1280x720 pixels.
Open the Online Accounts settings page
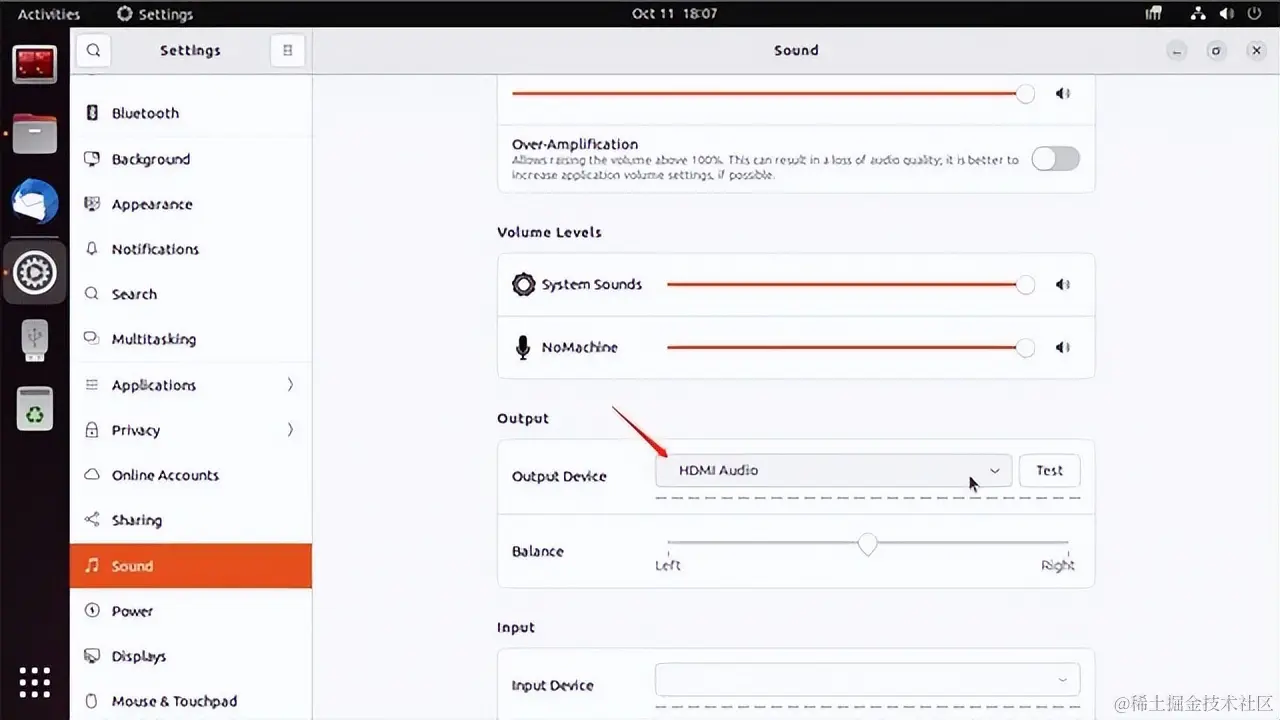point(191,475)
